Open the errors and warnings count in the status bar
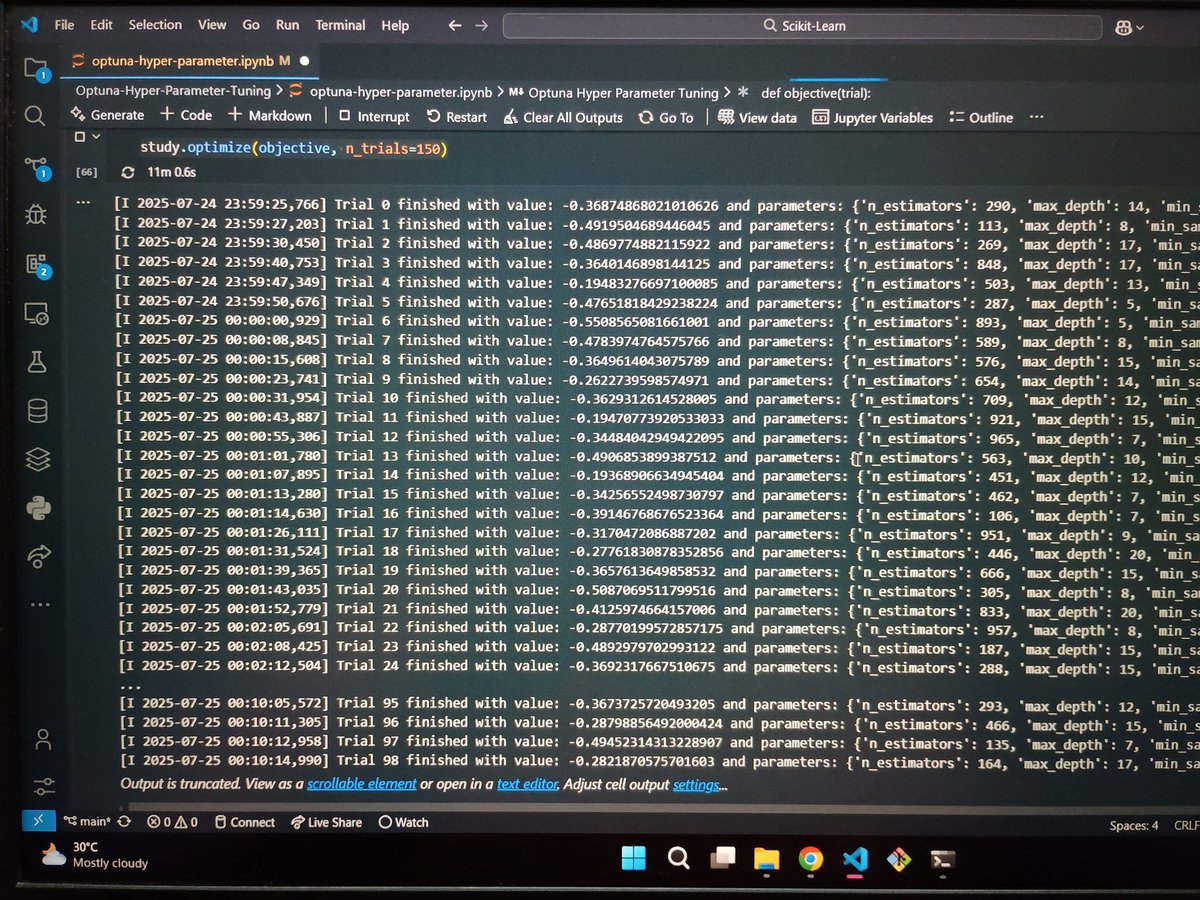 point(171,822)
